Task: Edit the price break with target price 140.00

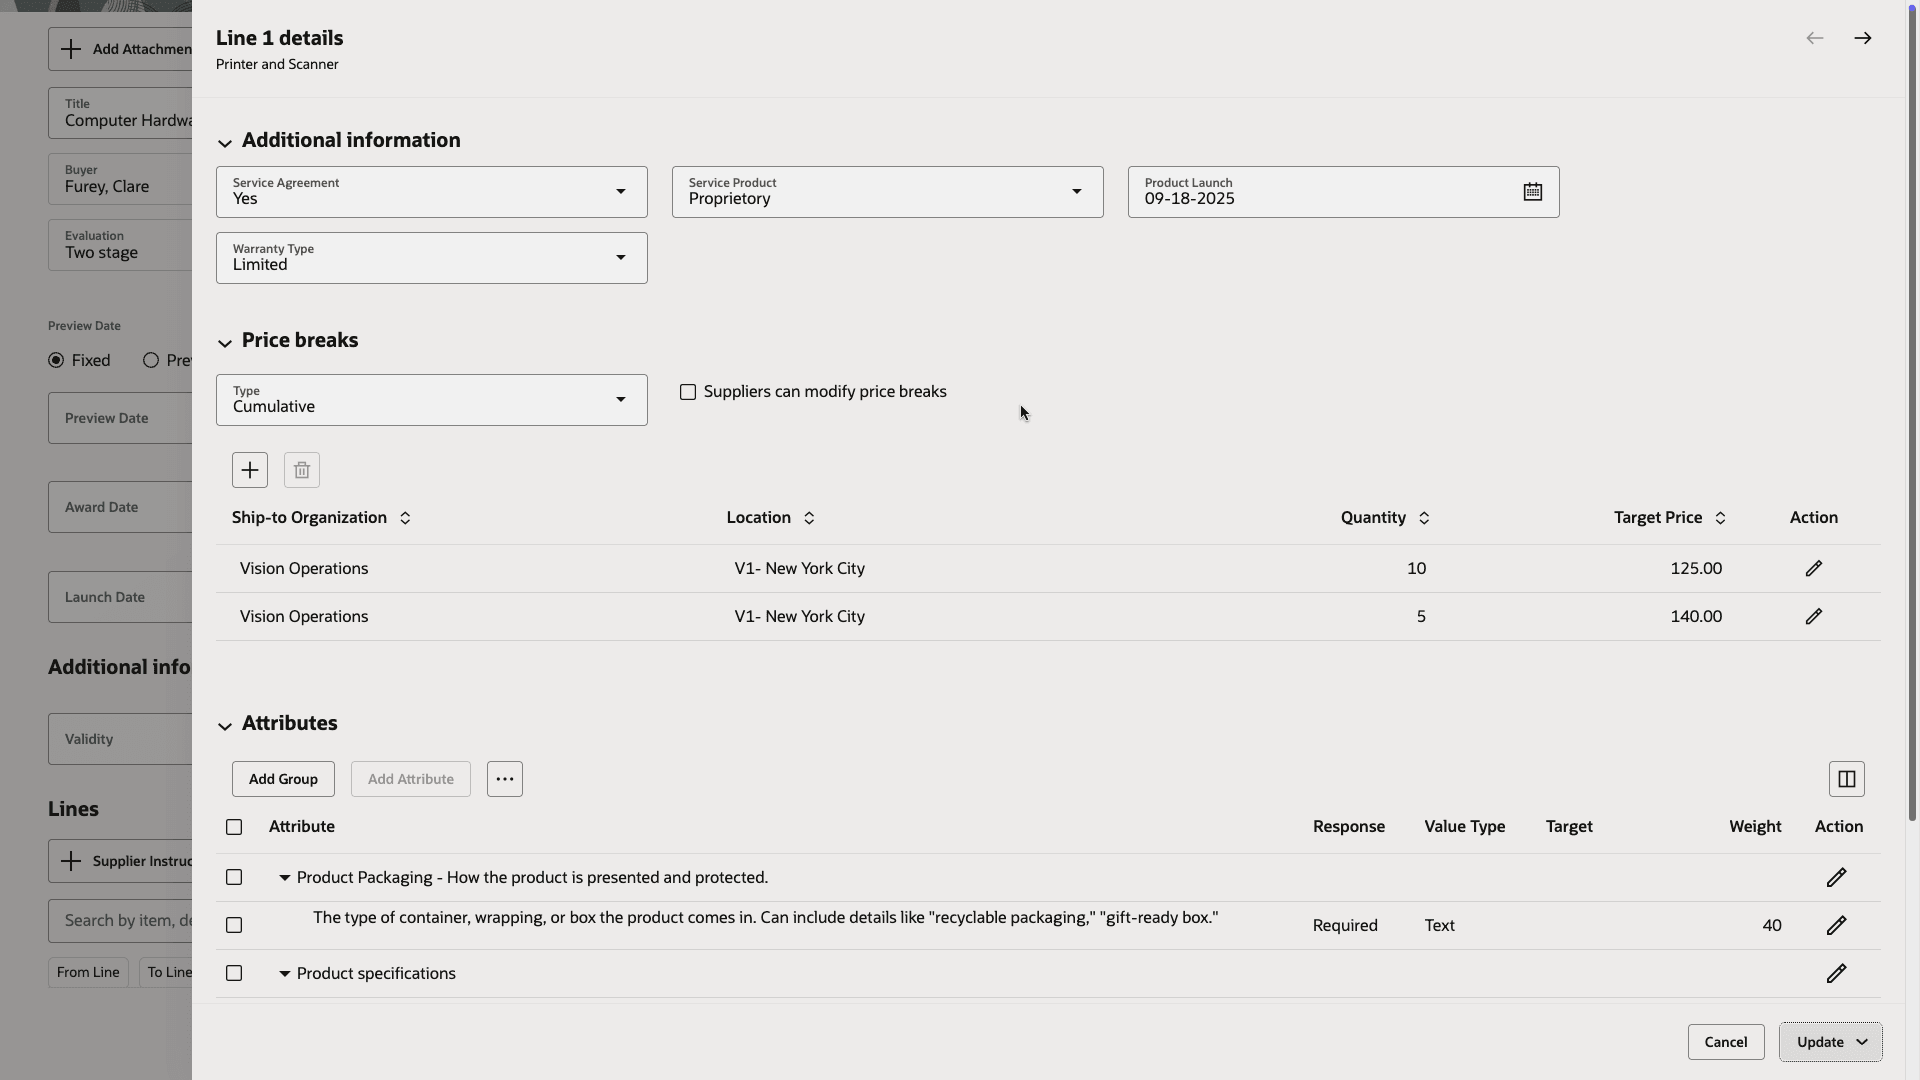Action: pos(1813,616)
